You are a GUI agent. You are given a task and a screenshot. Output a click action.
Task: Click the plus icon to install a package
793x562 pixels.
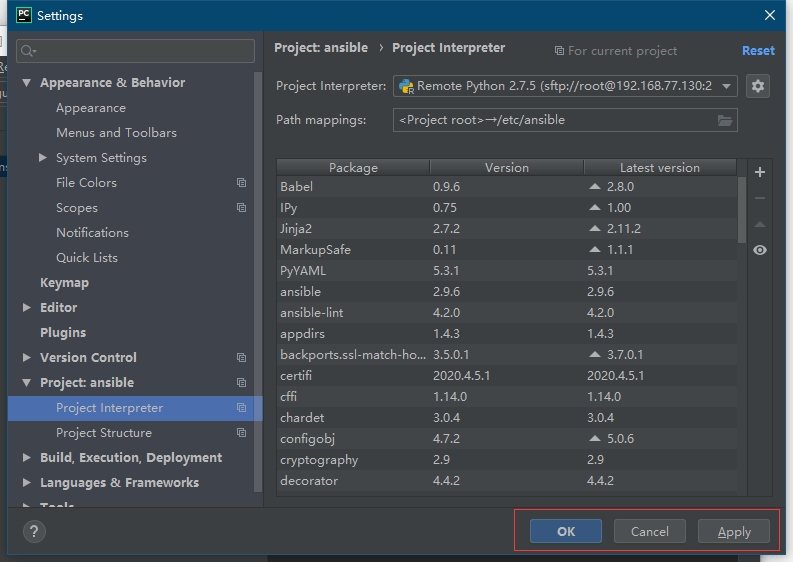pyautogui.click(x=759, y=172)
